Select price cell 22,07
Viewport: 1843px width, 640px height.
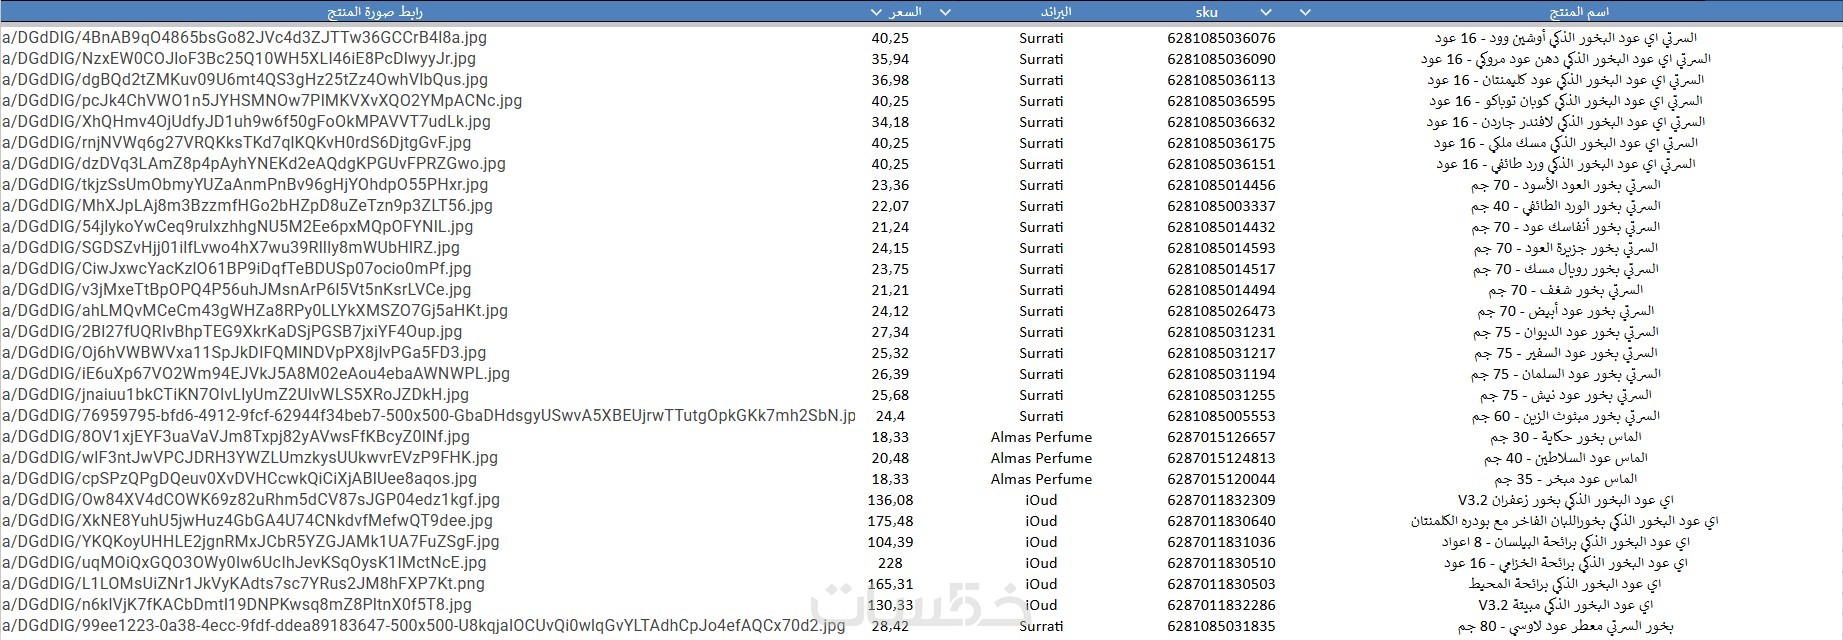tap(890, 206)
